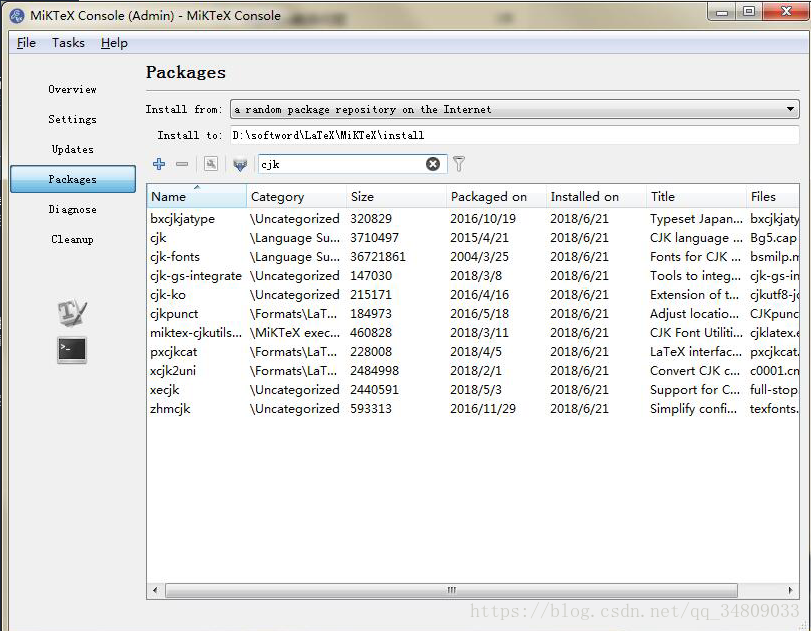Screen dimensions: 811x631
Task: Select the cjk-ko package row
Action: tap(473, 295)
